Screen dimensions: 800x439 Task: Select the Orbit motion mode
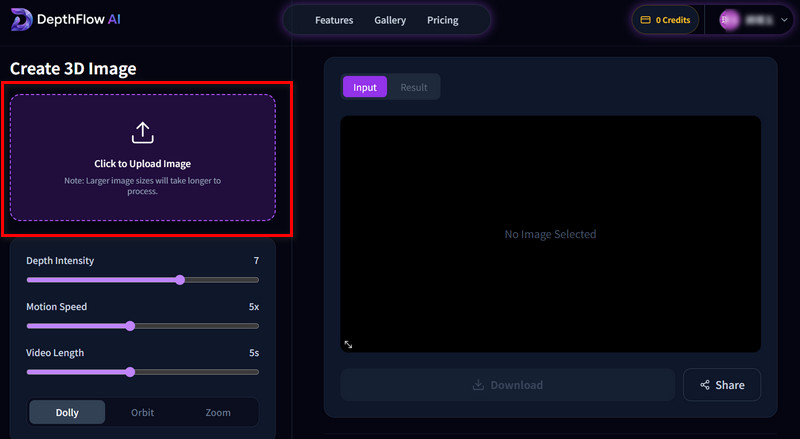click(x=143, y=412)
